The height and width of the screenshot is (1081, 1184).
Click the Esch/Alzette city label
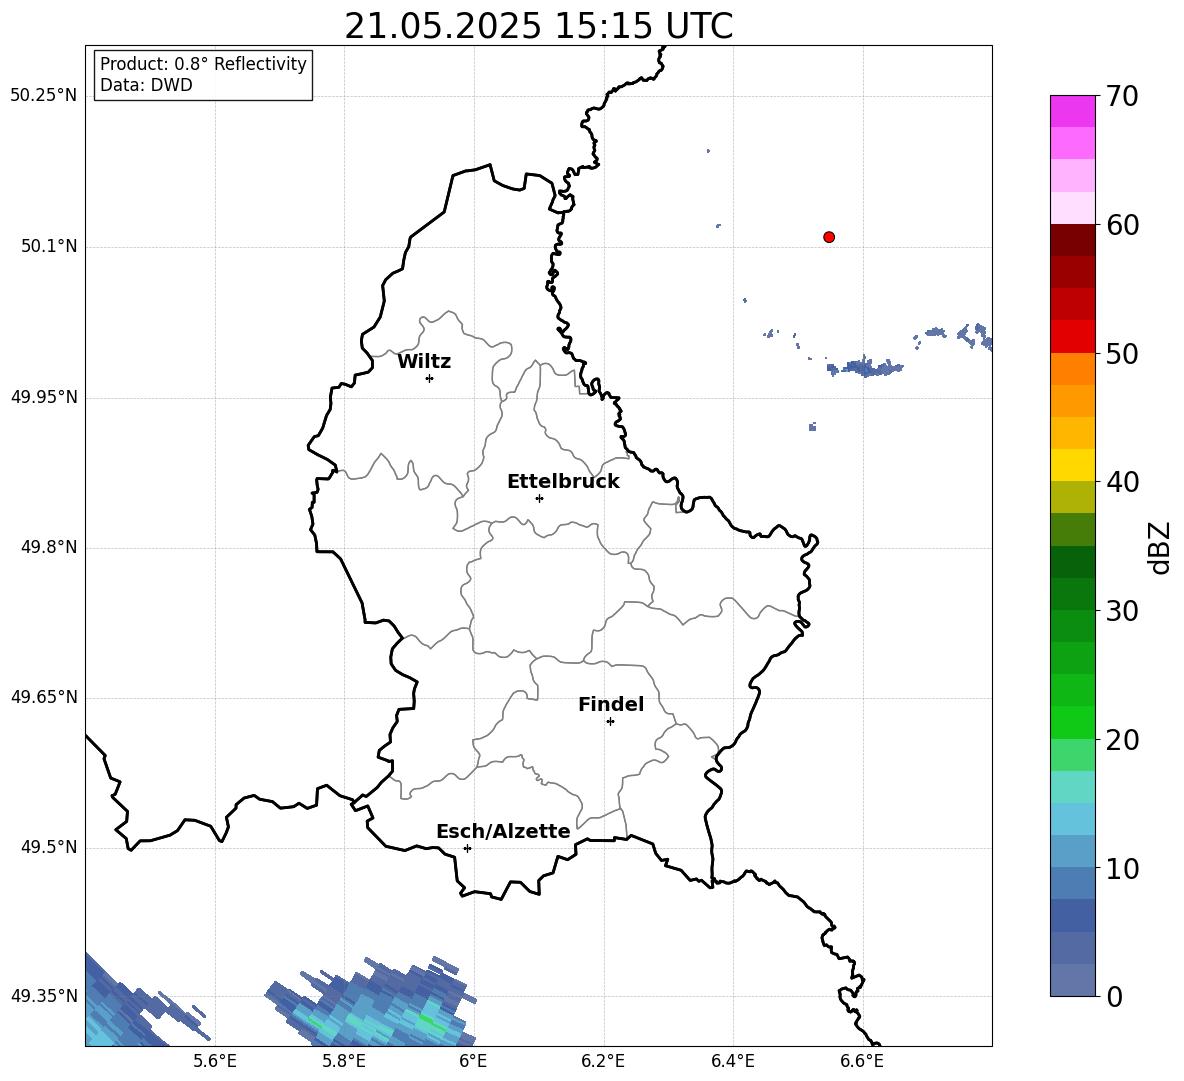(x=503, y=831)
